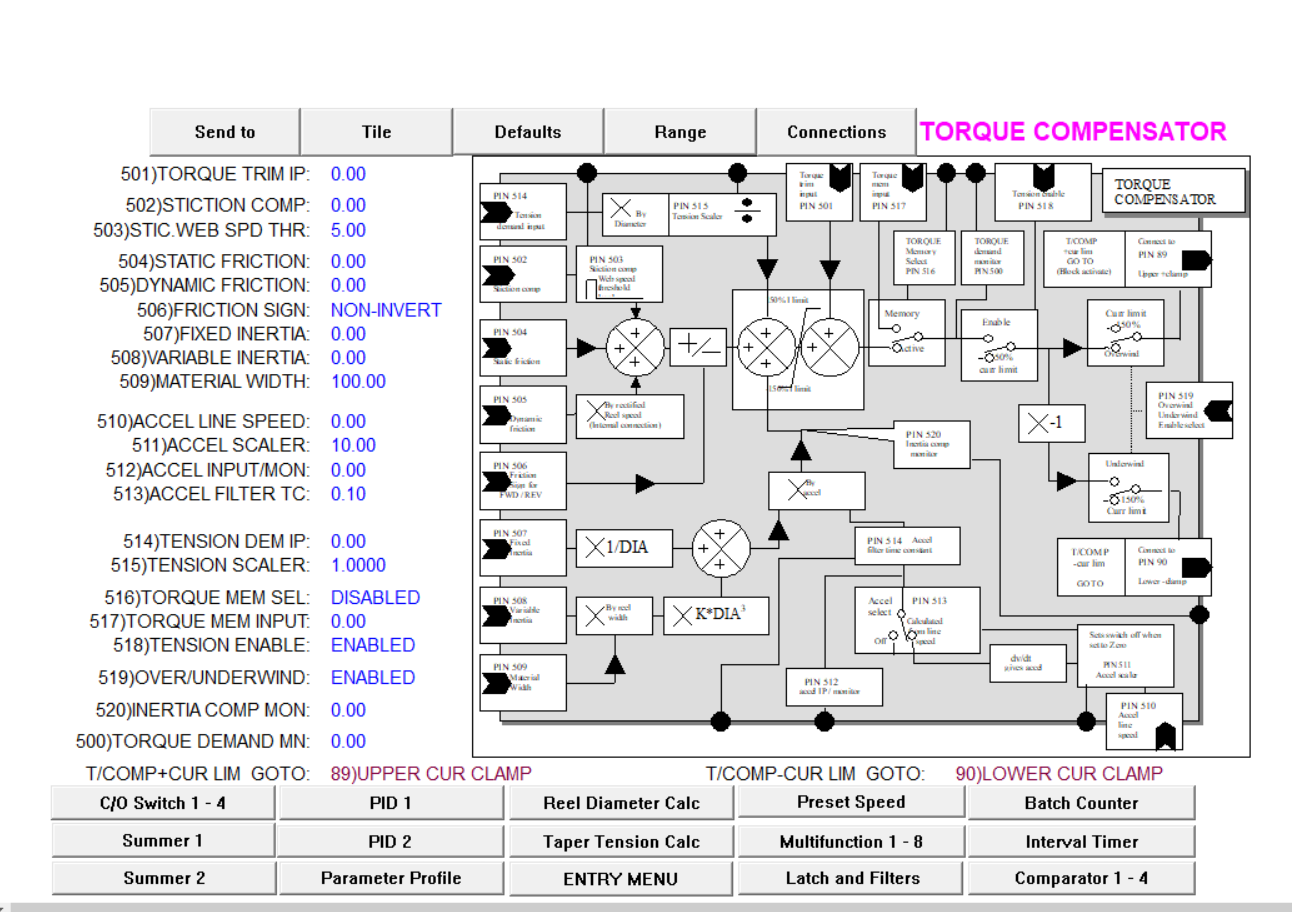Click the TENSION SCALER value 1.0000
1292x912 pixels.
click(x=358, y=566)
